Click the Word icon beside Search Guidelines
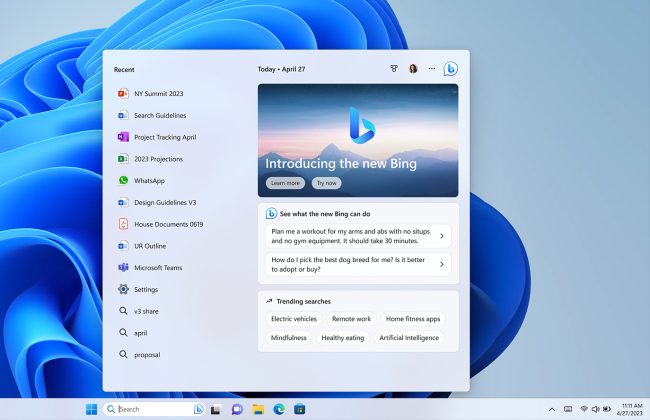The height and width of the screenshot is (420, 650). (123, 115)
